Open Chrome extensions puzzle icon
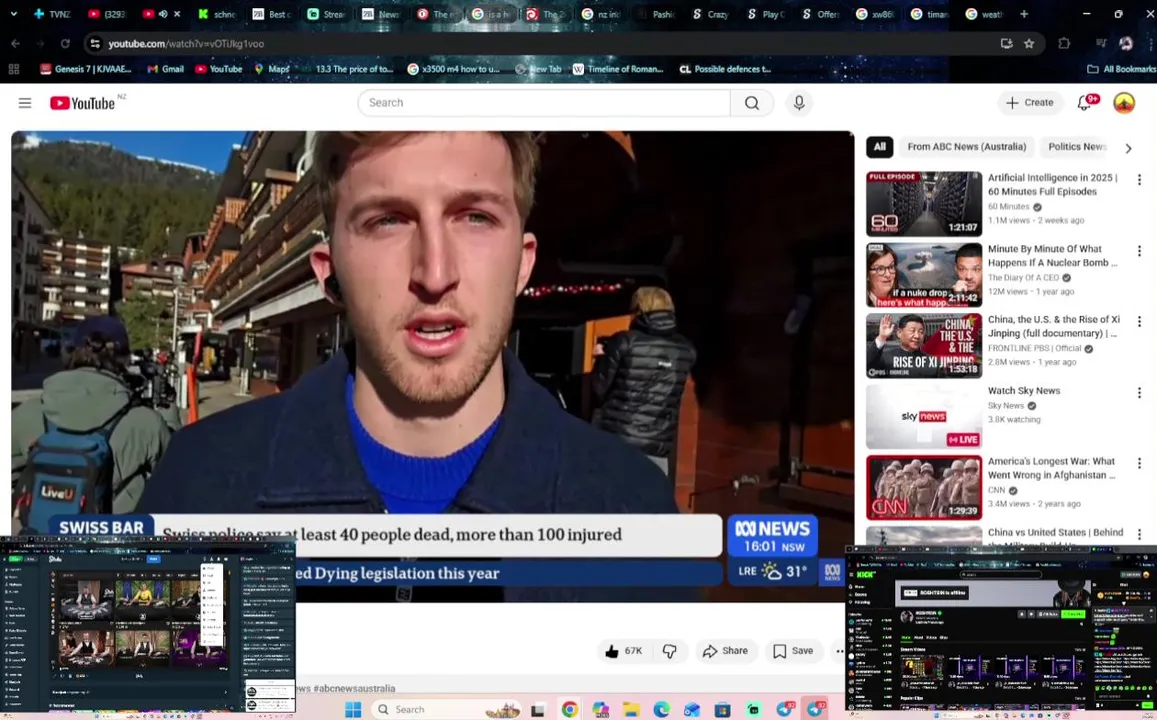1157x720 pixels. (x=1063, y=44)
